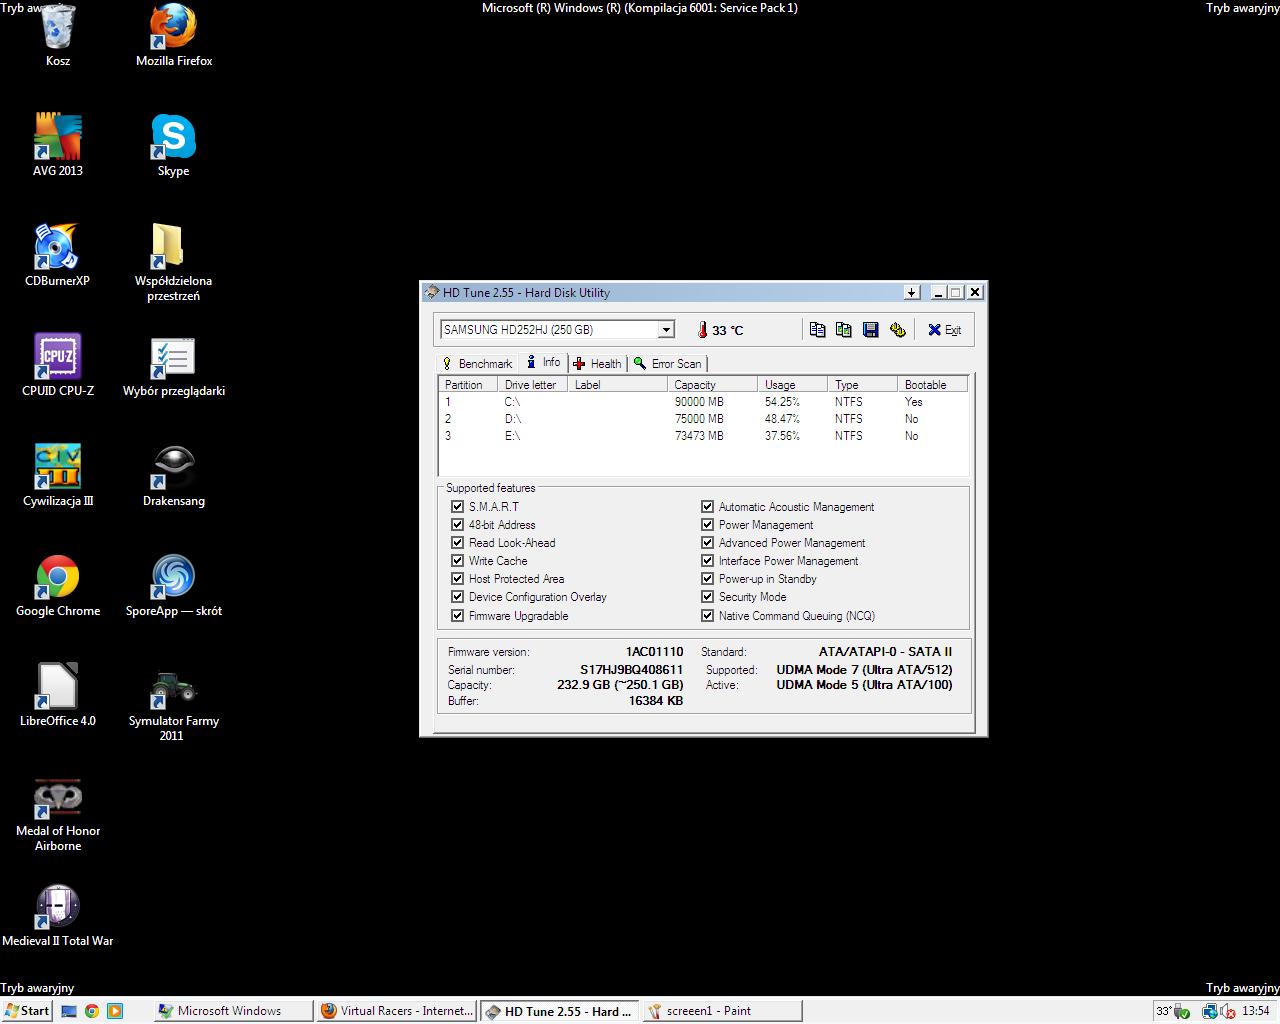
Task: Switch to Microsoft Windows taskbar button
Action: coord(232,1011)
